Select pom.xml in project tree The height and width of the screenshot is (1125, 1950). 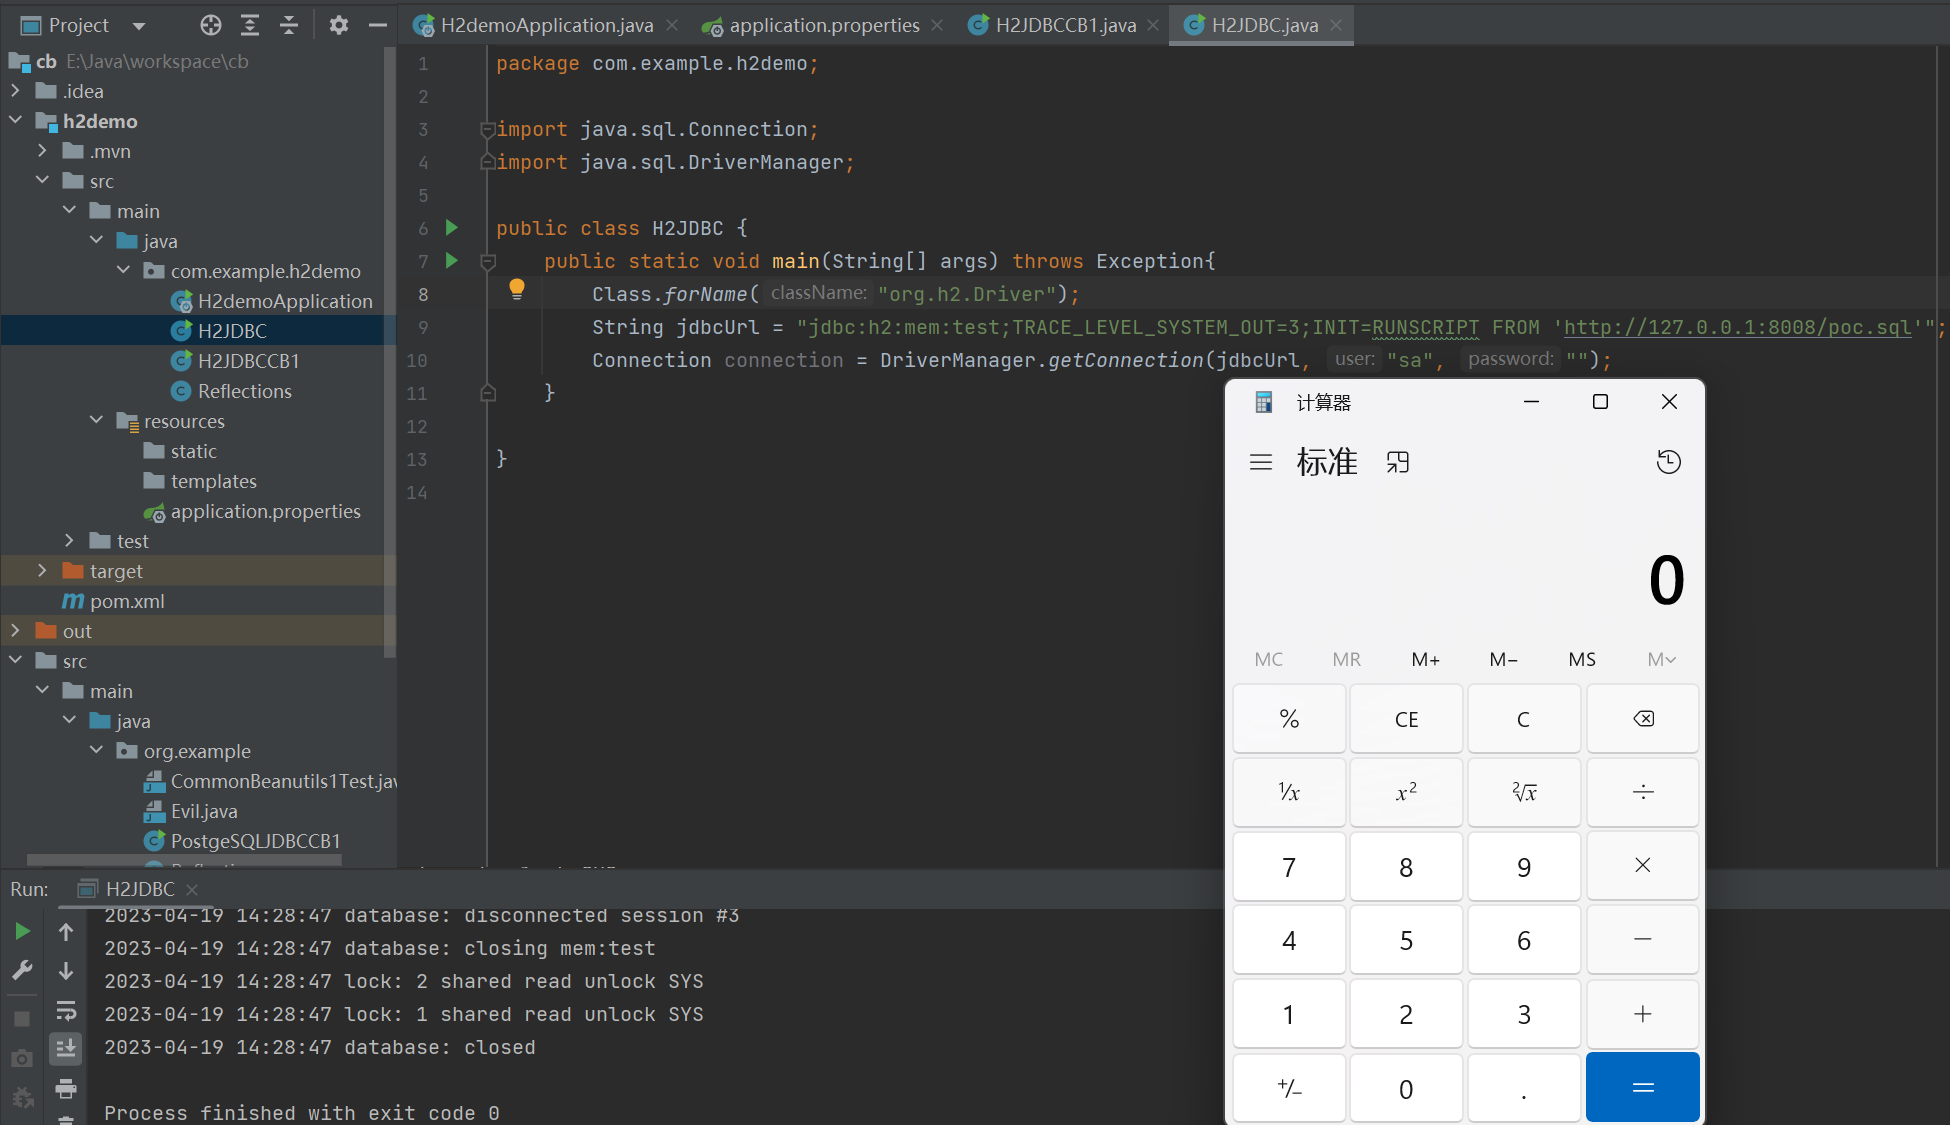click(x=127, y=601)
